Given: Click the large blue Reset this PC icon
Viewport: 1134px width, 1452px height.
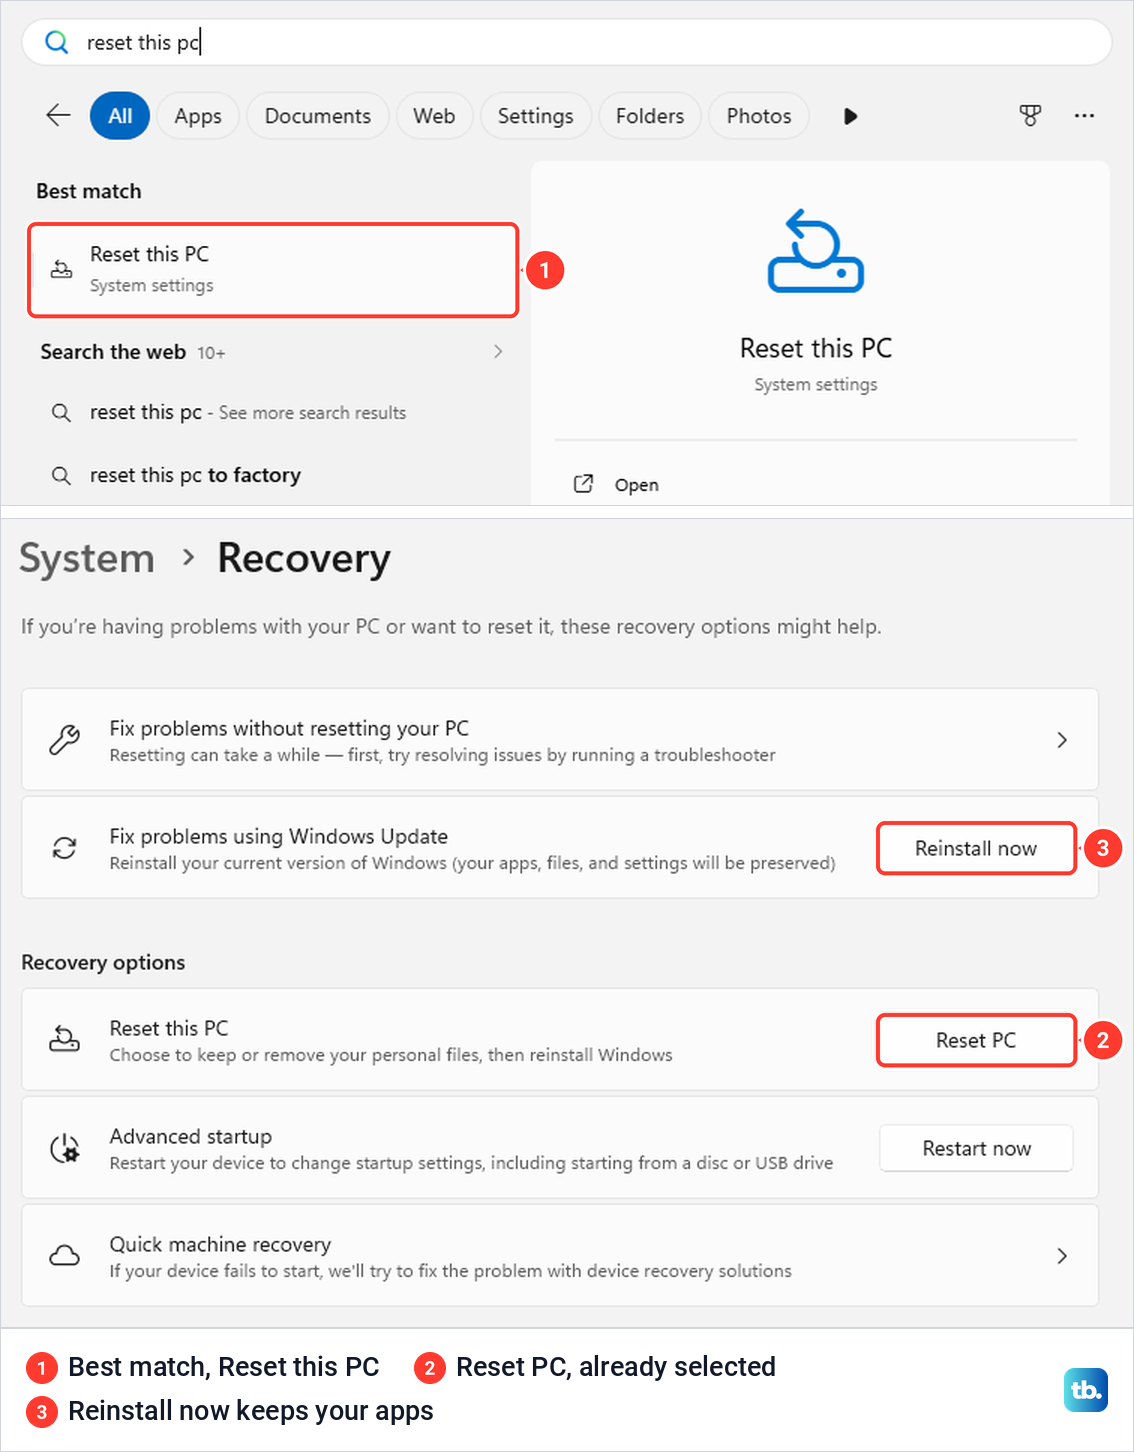Looking at the screenshot, I should pyautogui.click(x=815, y=250).
